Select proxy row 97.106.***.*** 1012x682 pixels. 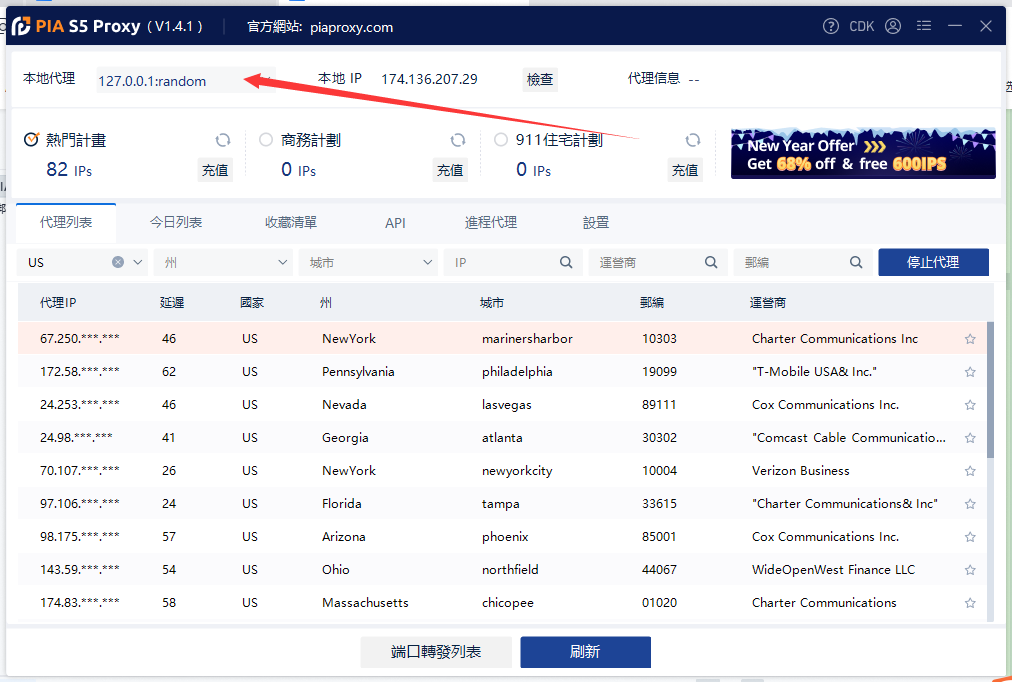pos(502,504)
